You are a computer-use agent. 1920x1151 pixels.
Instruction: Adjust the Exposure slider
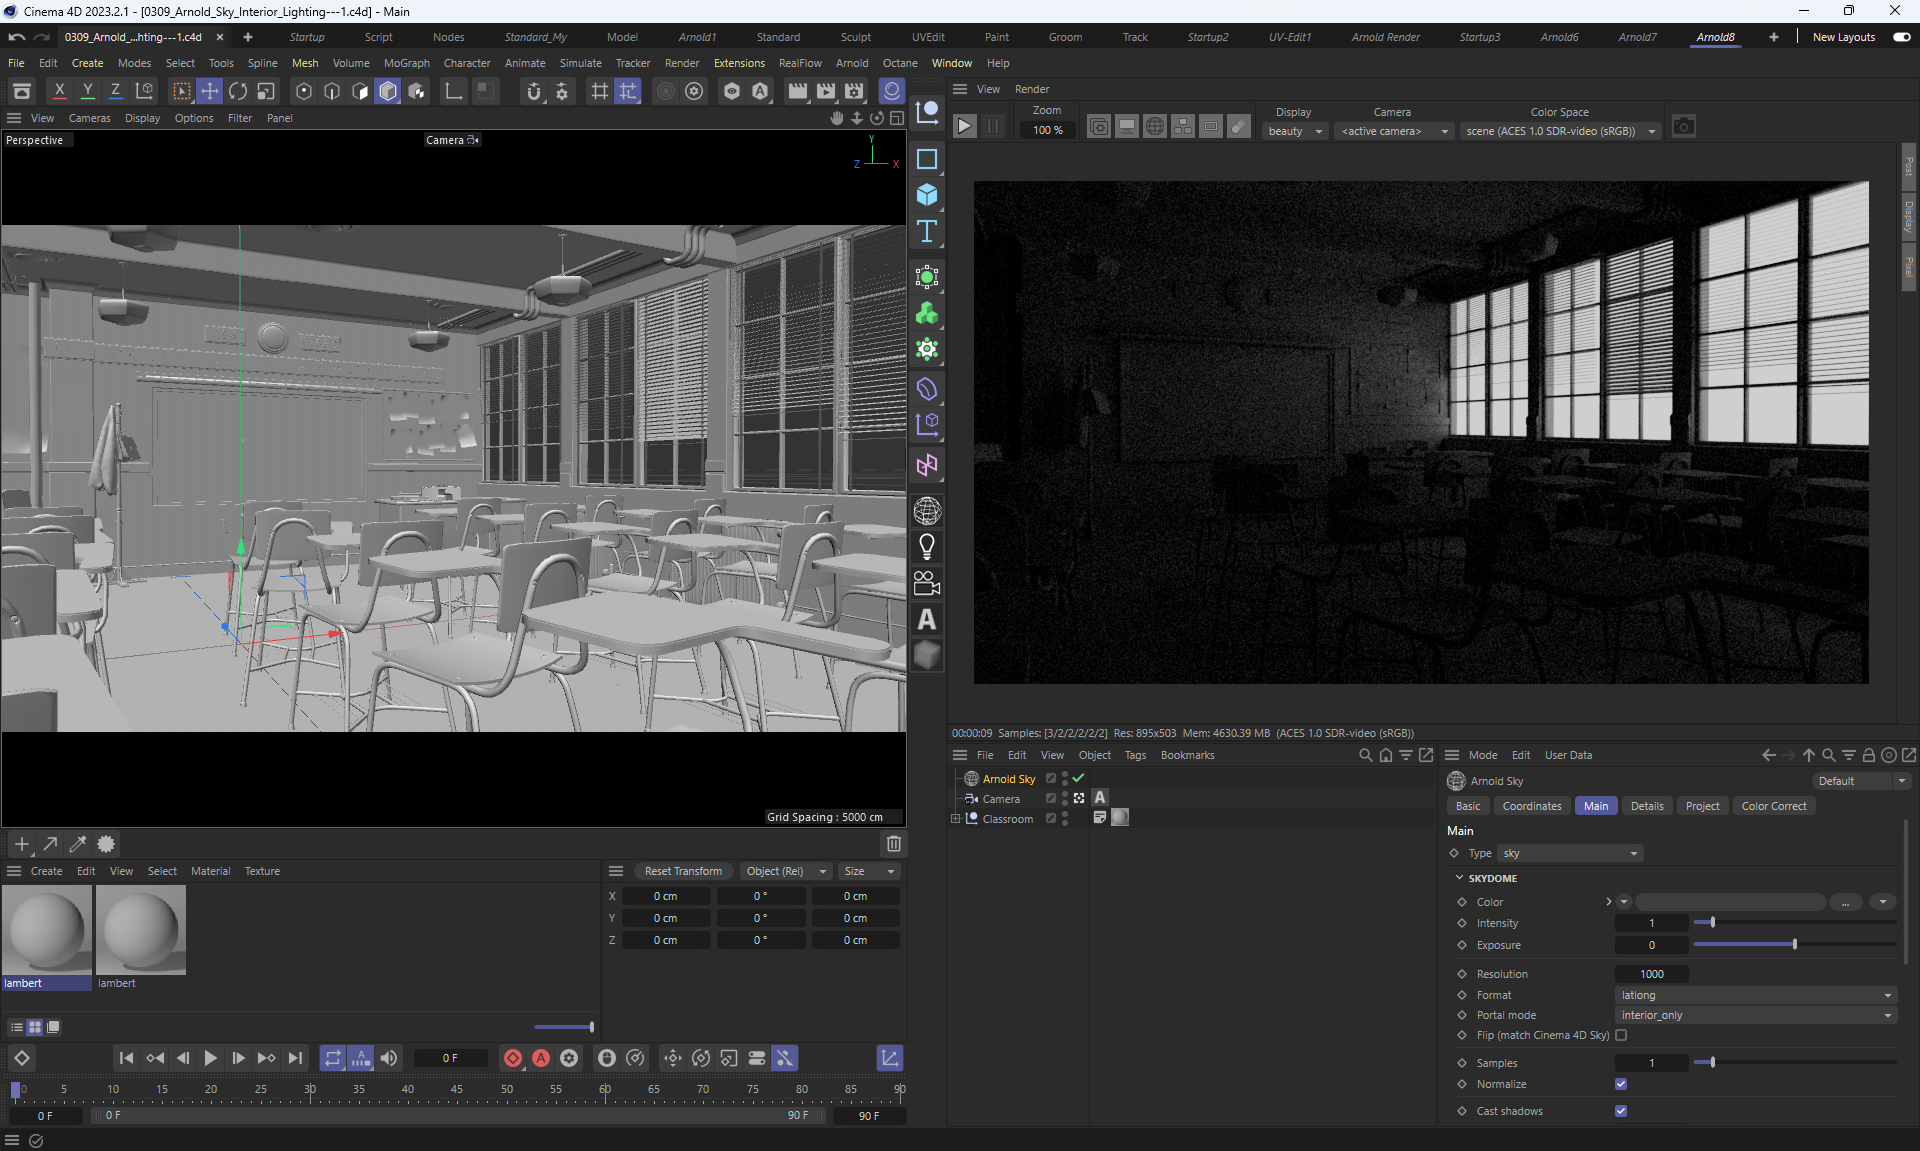click(x=1795, y=944)
